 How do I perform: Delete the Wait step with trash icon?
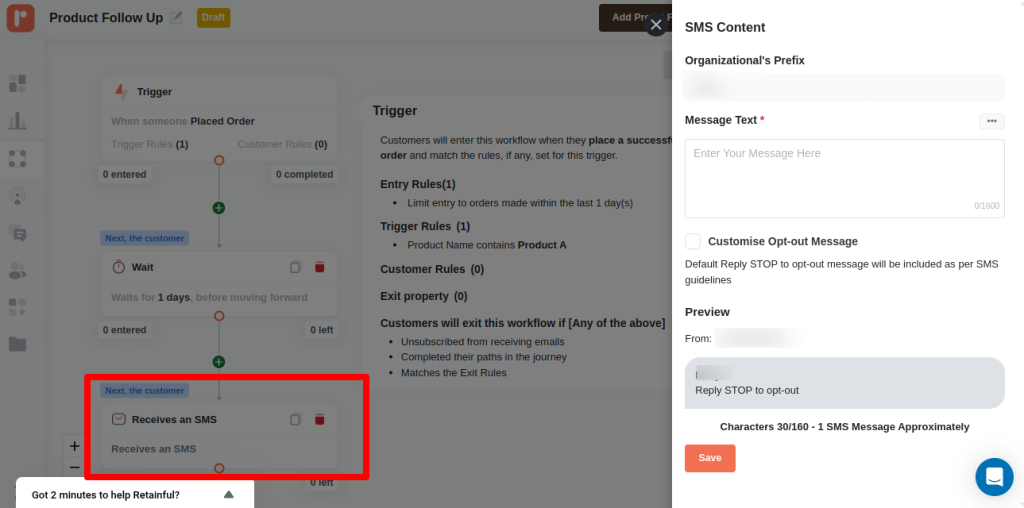[x=320, y=267]
